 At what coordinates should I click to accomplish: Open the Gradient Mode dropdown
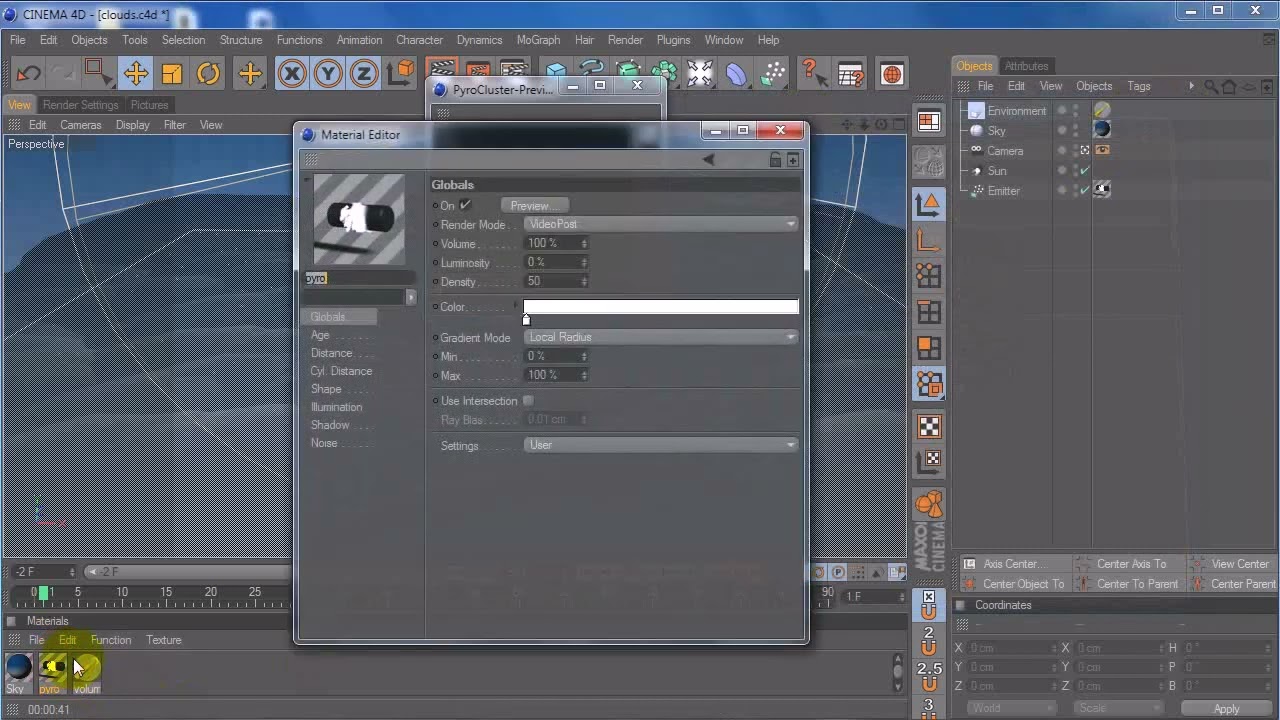pos(661,337)
